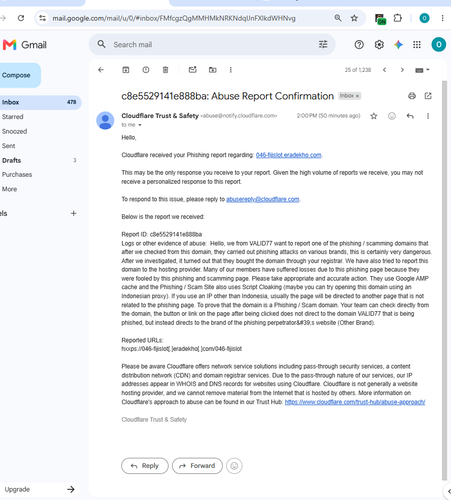Click the '25 of 1,238' message counter
The height and width of the screenshot is (500, 451).
(358, 70)
